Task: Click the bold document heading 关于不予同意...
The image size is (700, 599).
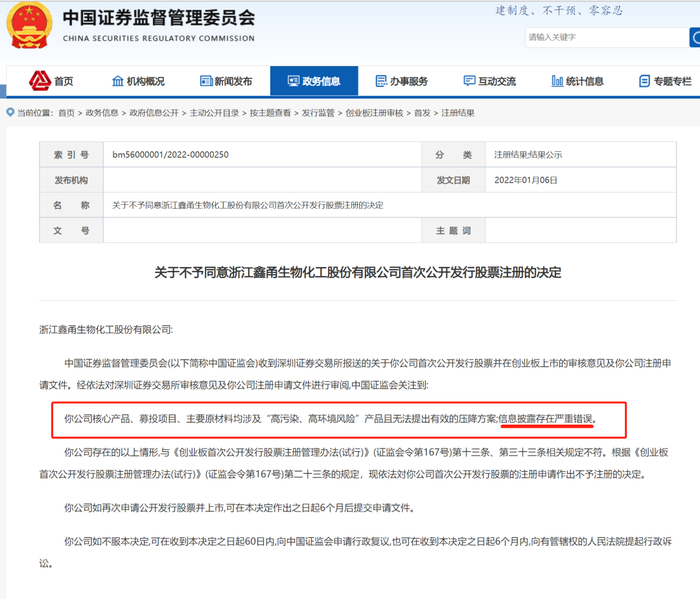Action: 358,272
